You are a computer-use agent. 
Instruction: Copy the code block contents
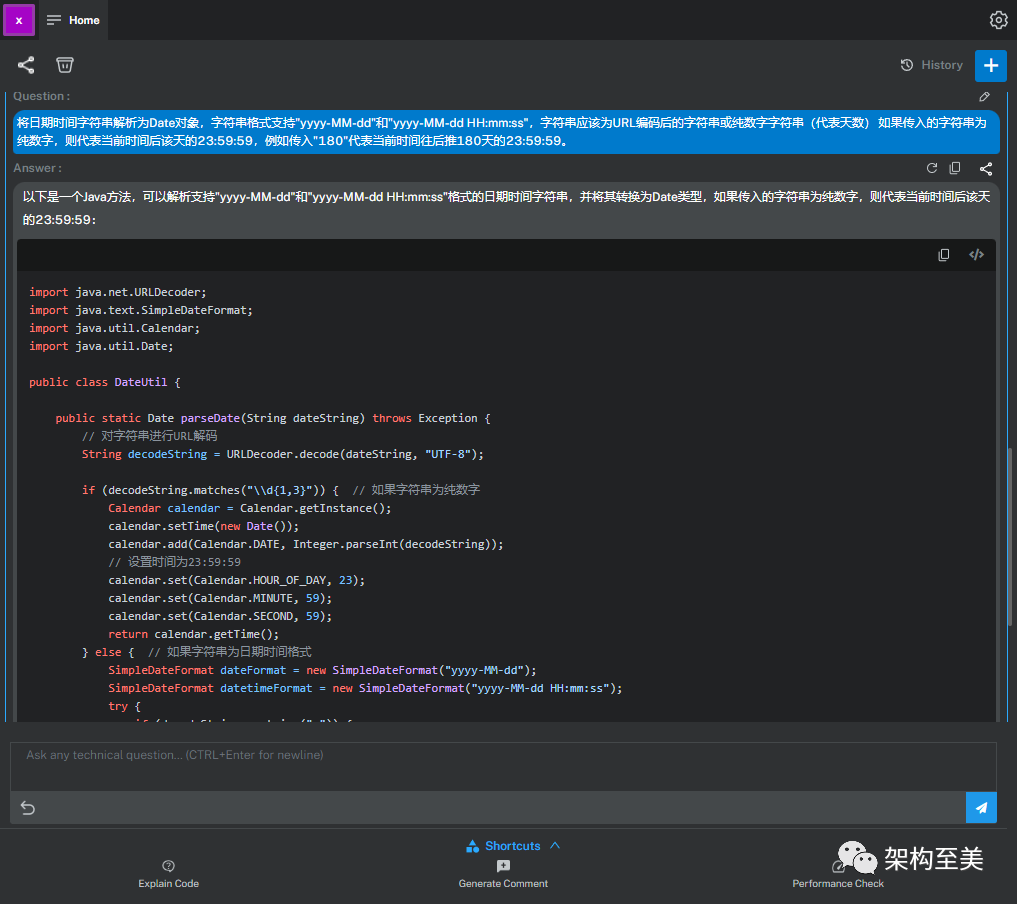click(x=944, y=255)
